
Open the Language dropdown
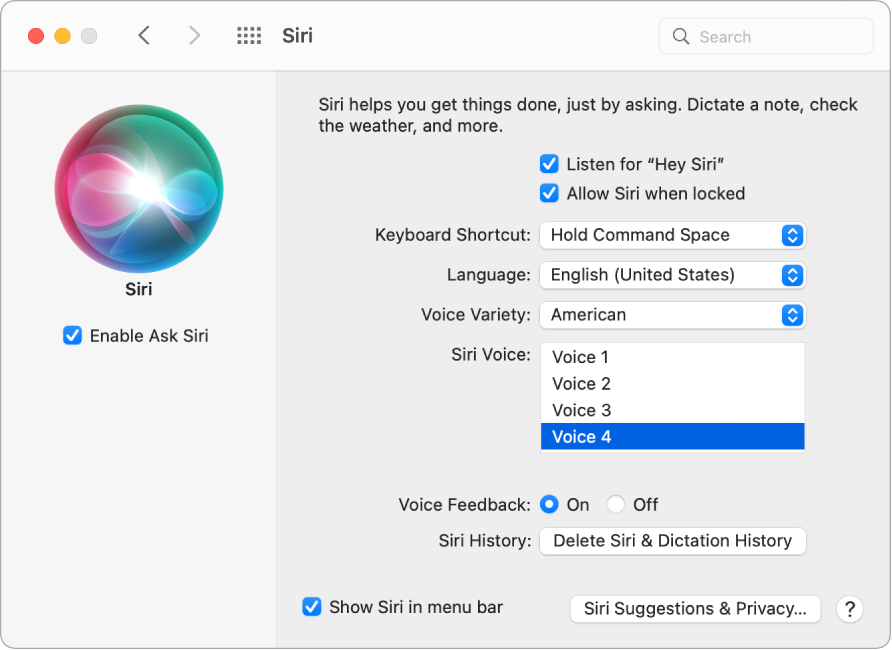pyautogui.click(x=672, y=275)
